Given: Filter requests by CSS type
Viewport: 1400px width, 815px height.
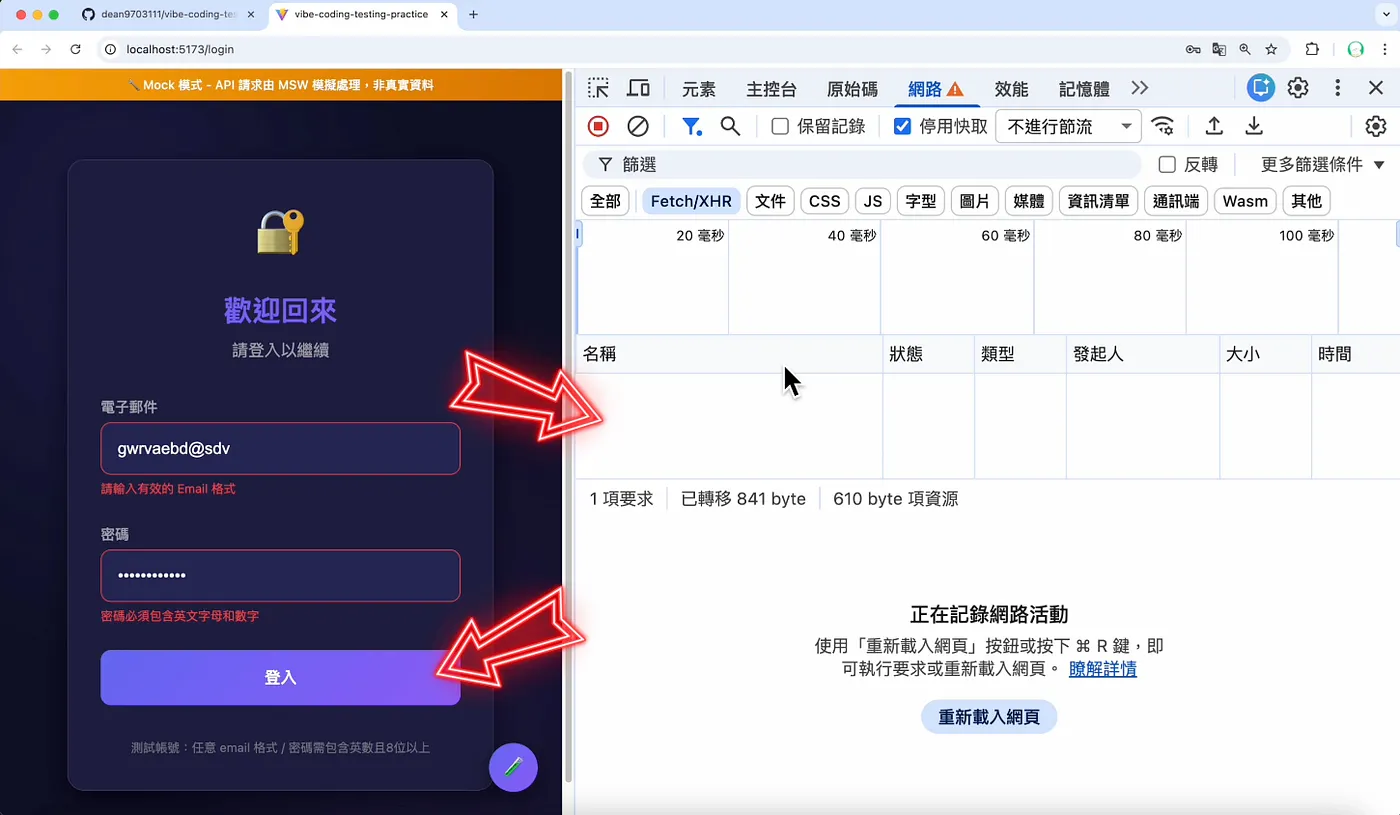Looking at the screenshot, I should tap(824, 201).
